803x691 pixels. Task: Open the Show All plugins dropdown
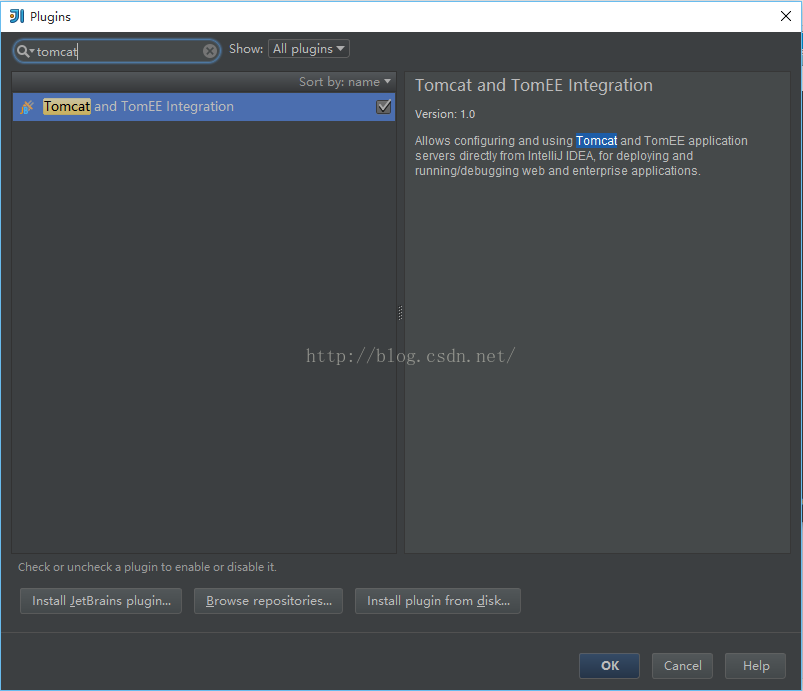(309, 49)
